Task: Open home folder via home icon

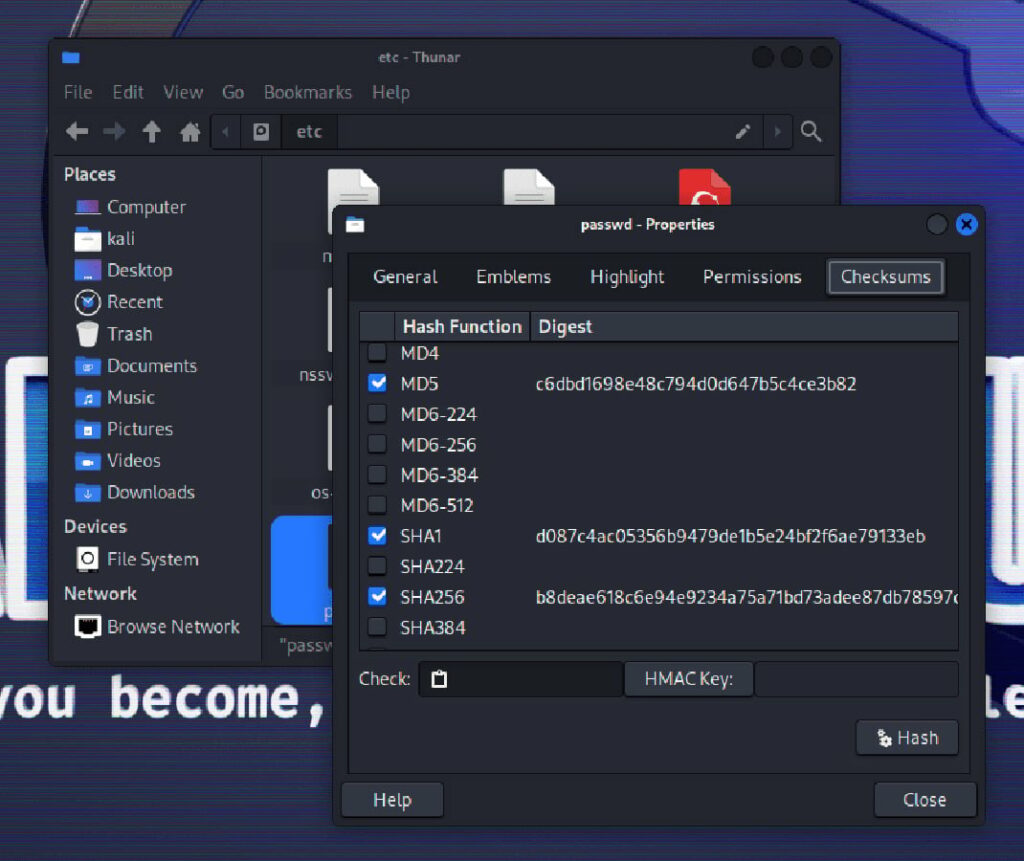Action: tap(190, 131)
